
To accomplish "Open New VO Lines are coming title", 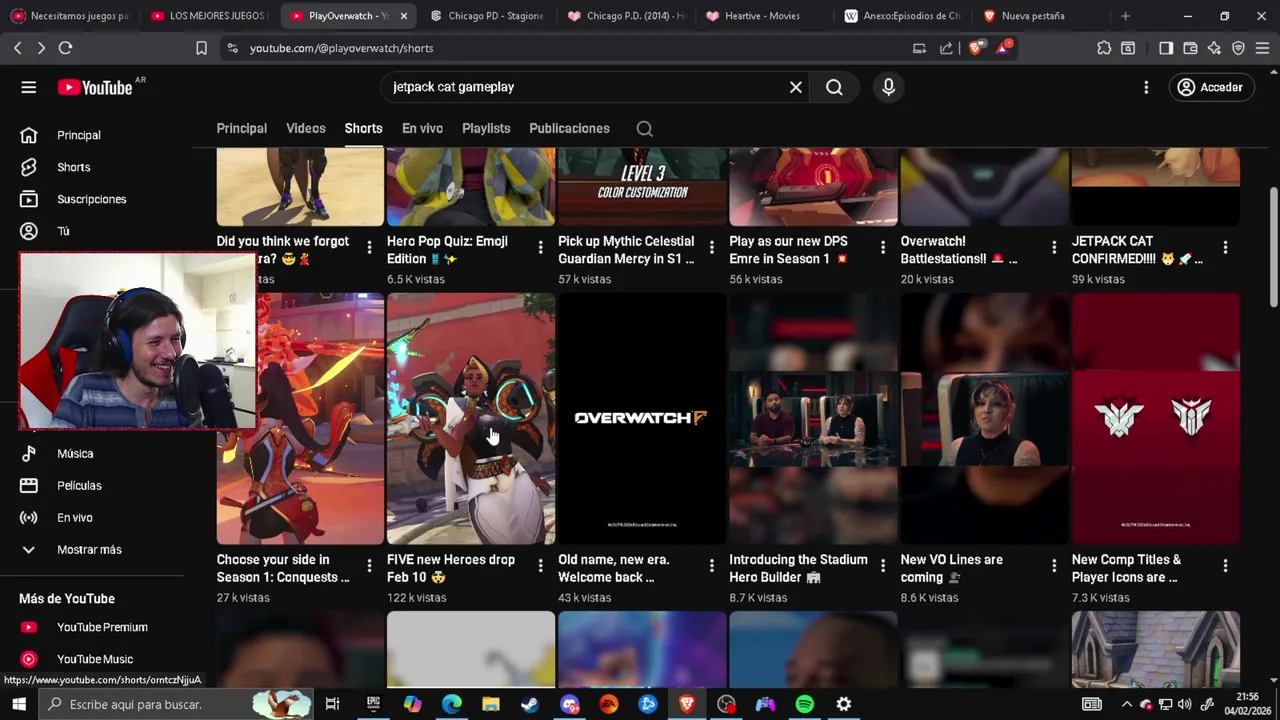I will pyautogui.click(x=951, y=568).
